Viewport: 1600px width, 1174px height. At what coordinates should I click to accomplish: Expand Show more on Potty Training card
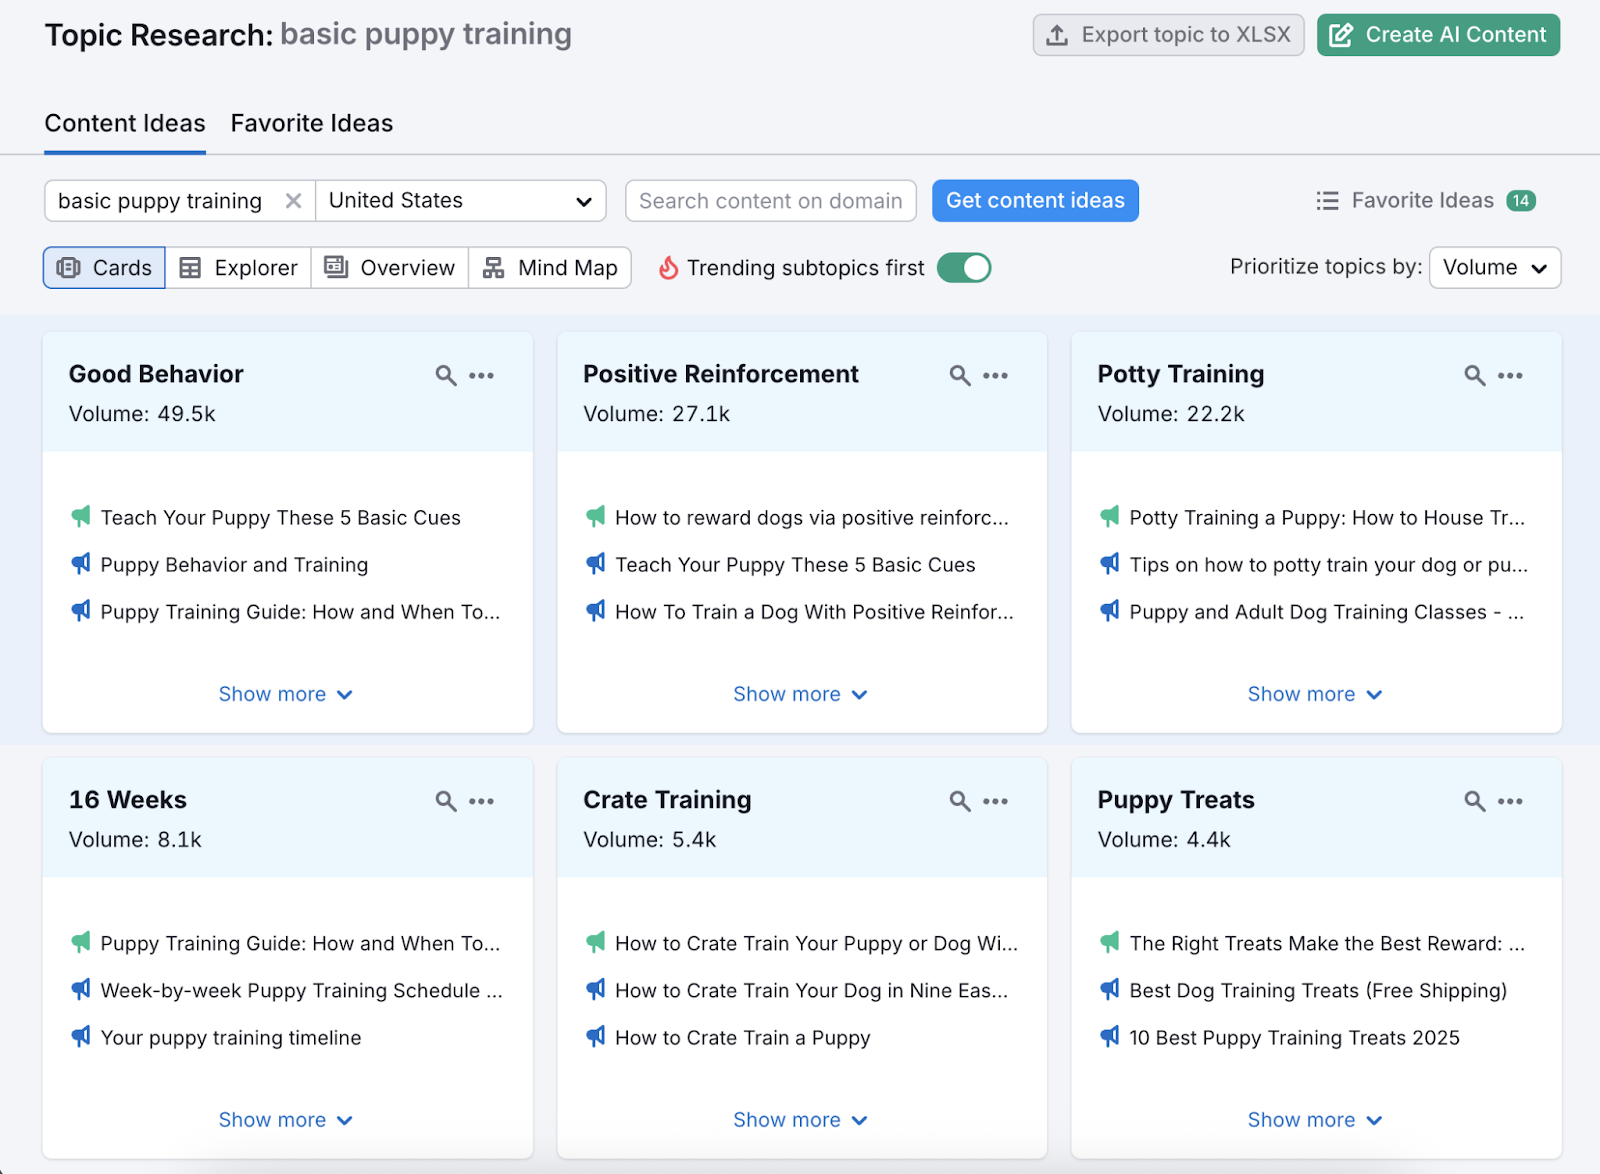pyautogui.click(x=1314, y=693)
